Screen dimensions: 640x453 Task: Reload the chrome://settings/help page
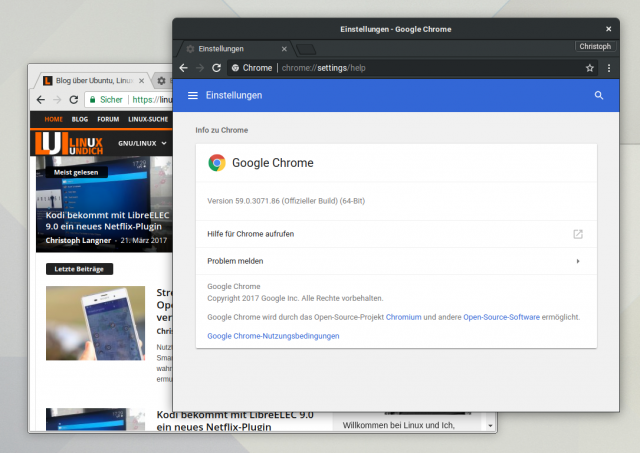click(217, 68)
